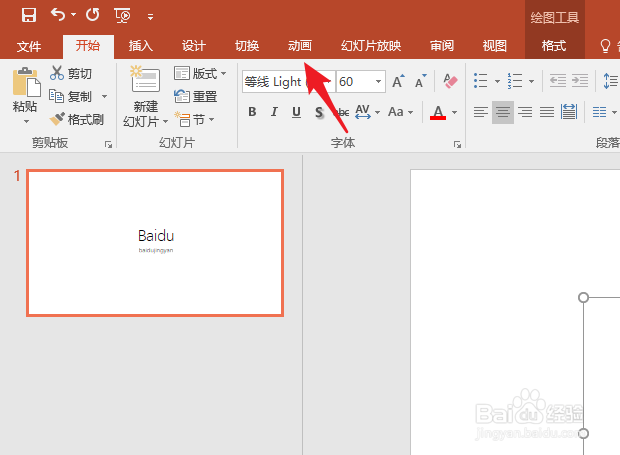
Task: Open the 版式 layout dropdown
Action: pyautogui.click(x=200, y=73)
